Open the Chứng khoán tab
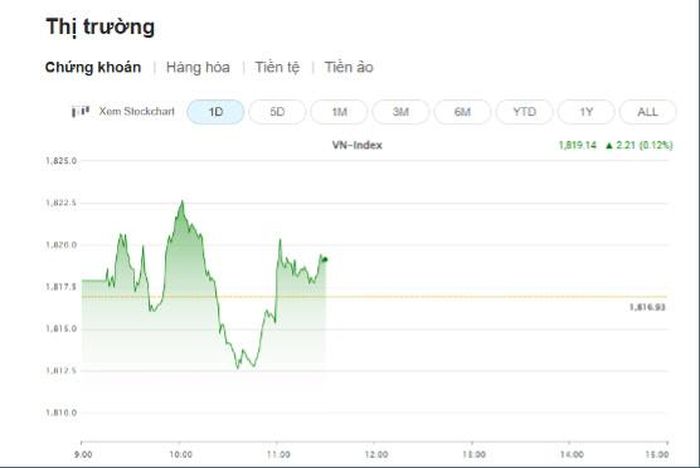The width and height of the screenshot is (700, 468). (x=93, y=67)
